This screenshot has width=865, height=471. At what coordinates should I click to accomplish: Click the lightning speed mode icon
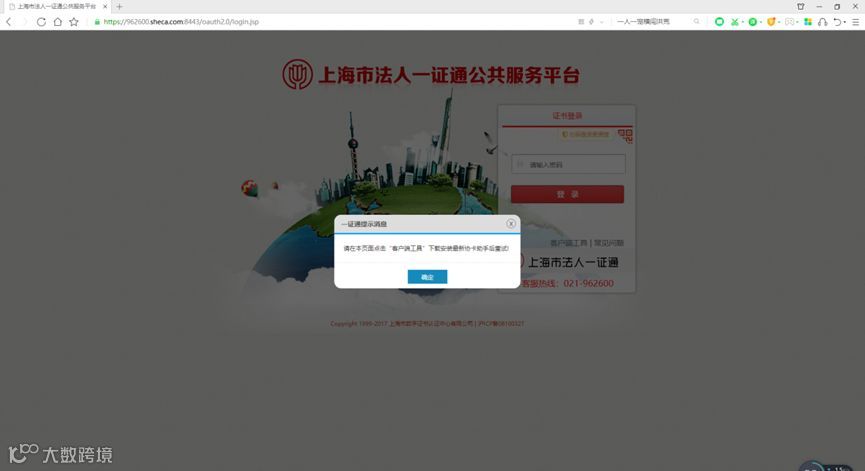(591, 22)
